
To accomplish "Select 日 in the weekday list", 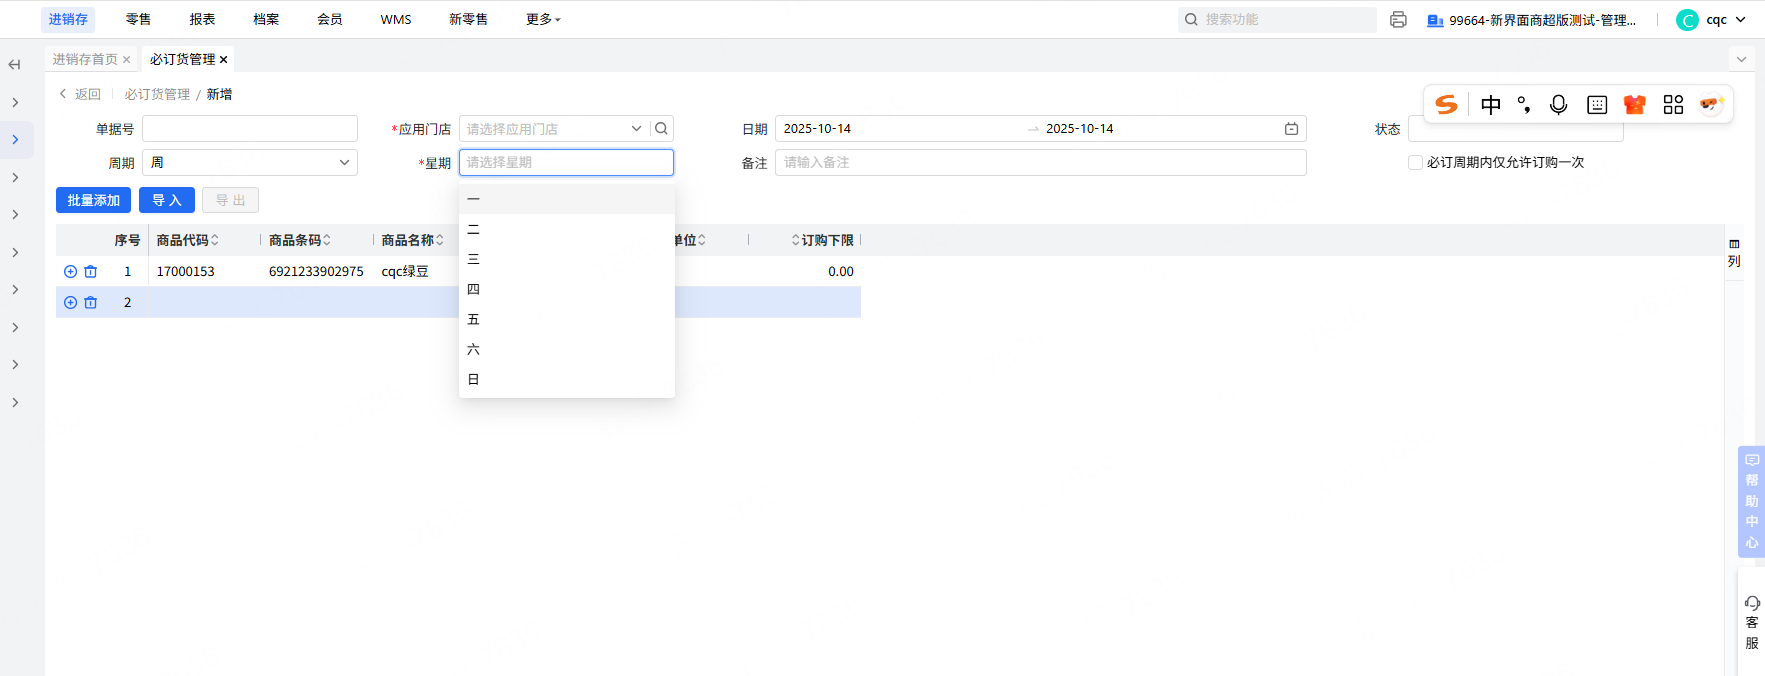I will tap(567, 379).
